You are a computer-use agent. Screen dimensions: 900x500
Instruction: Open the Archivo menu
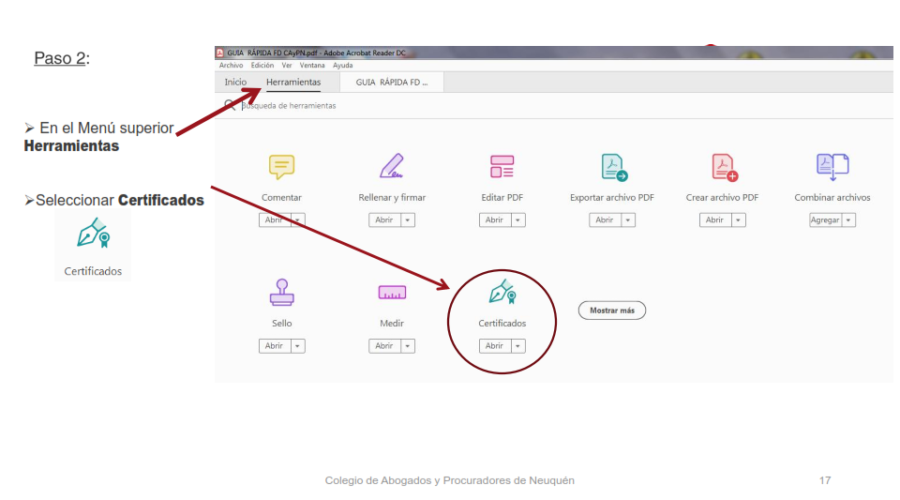(x=231, y=65)
